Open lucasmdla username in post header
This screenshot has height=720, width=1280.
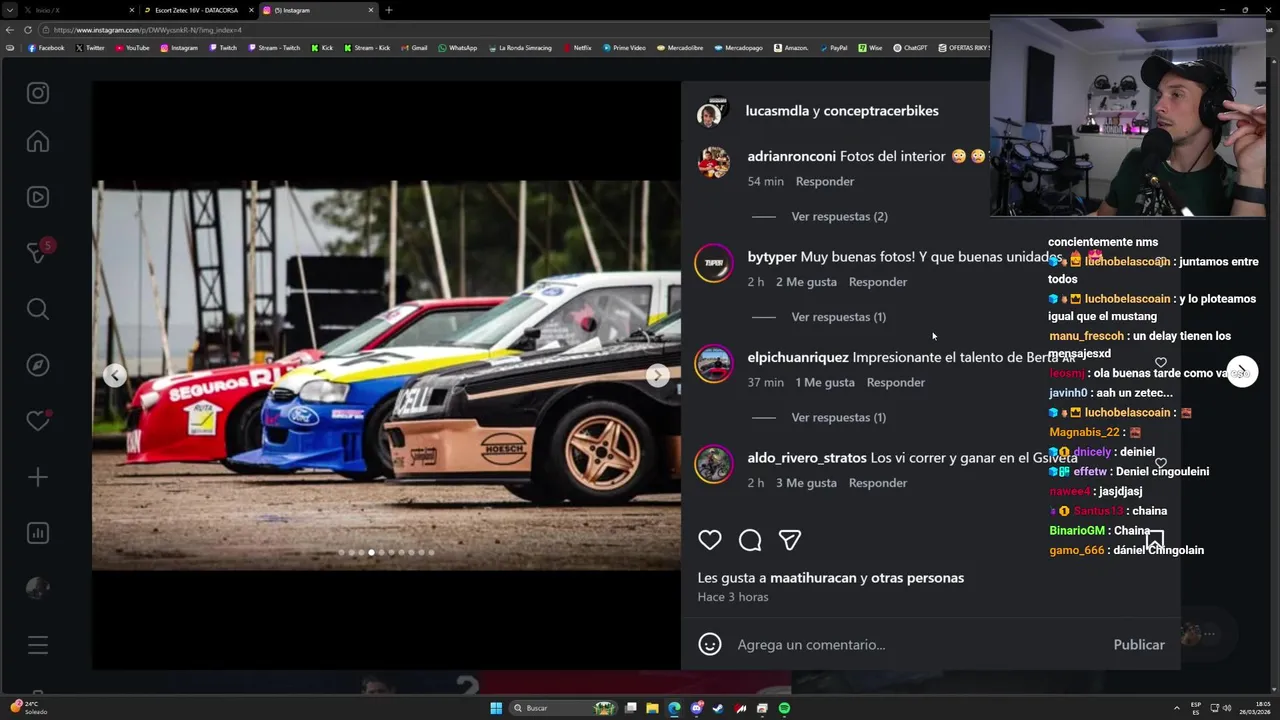777,111
